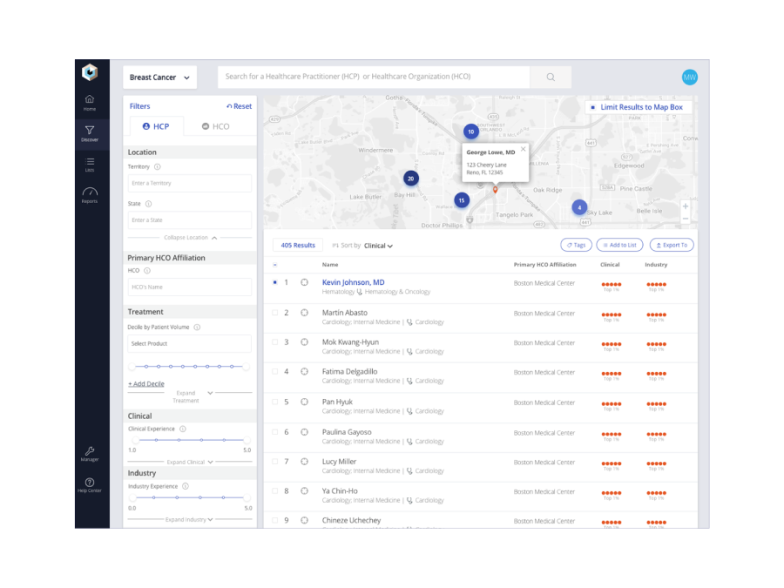Click map cluster marker 4

(x=579, y=207)
